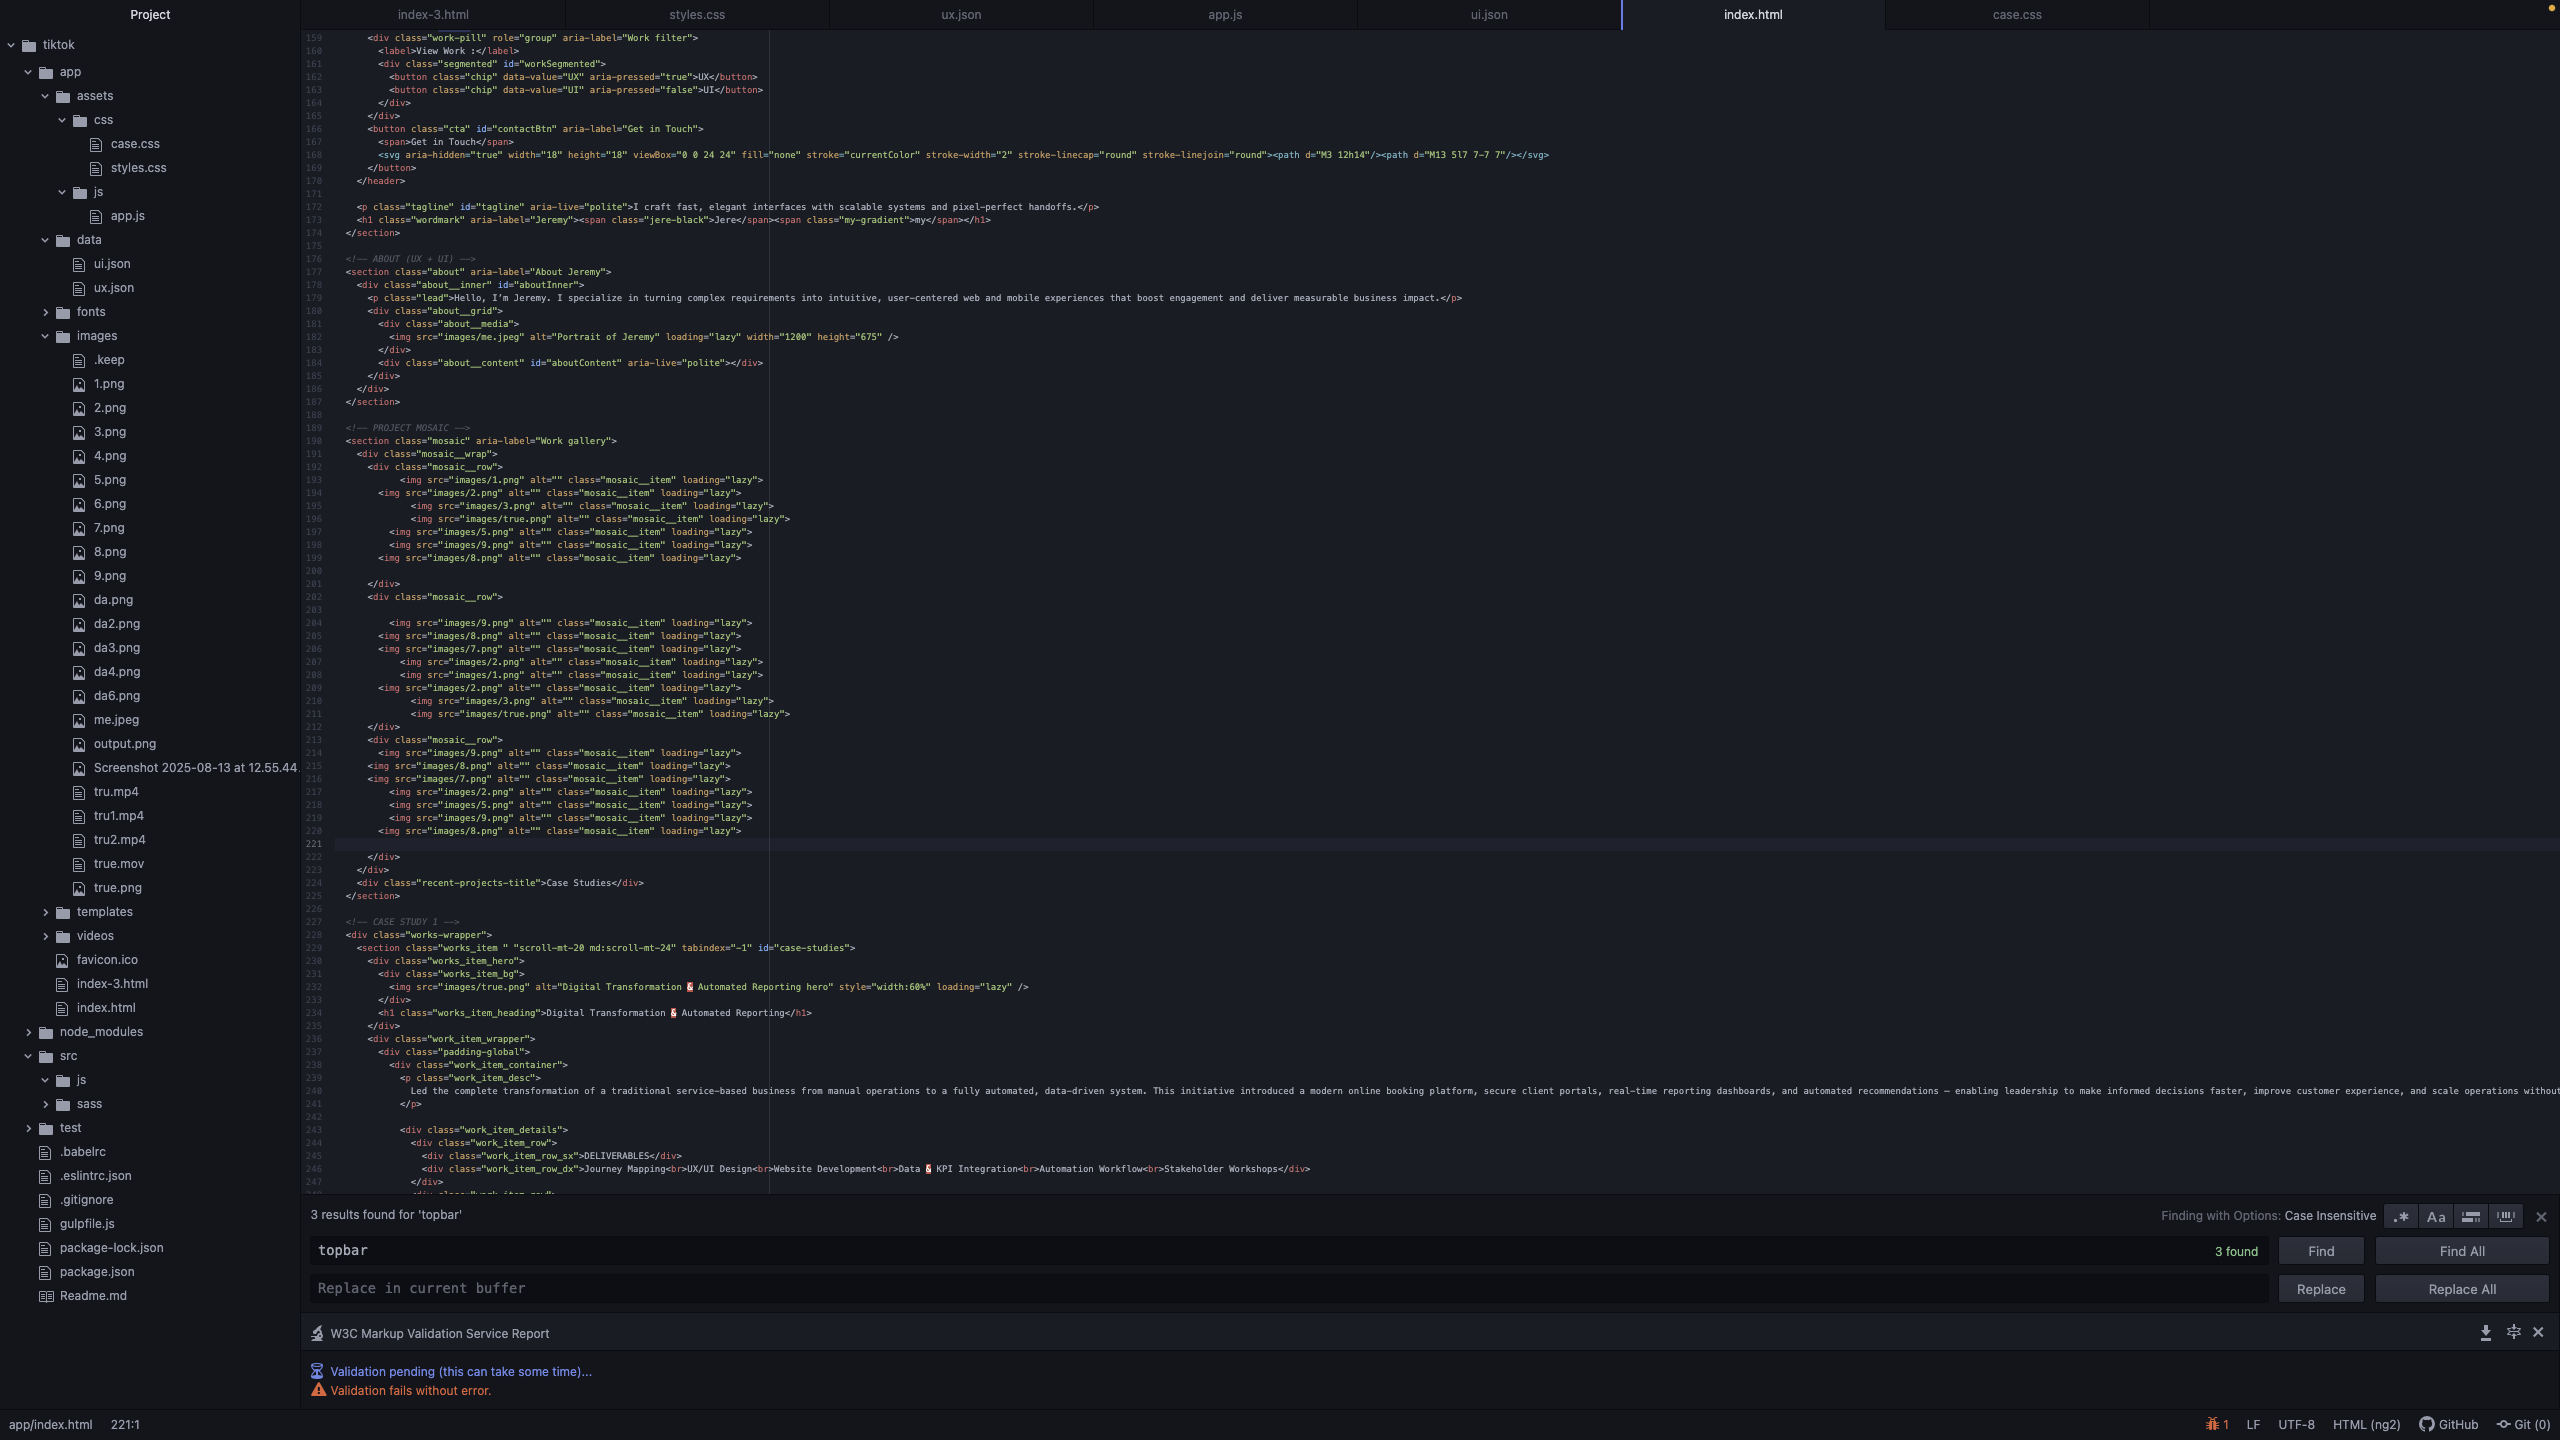
Task: Click the W3C report download arrow icon
Action: (2486, 1333)
